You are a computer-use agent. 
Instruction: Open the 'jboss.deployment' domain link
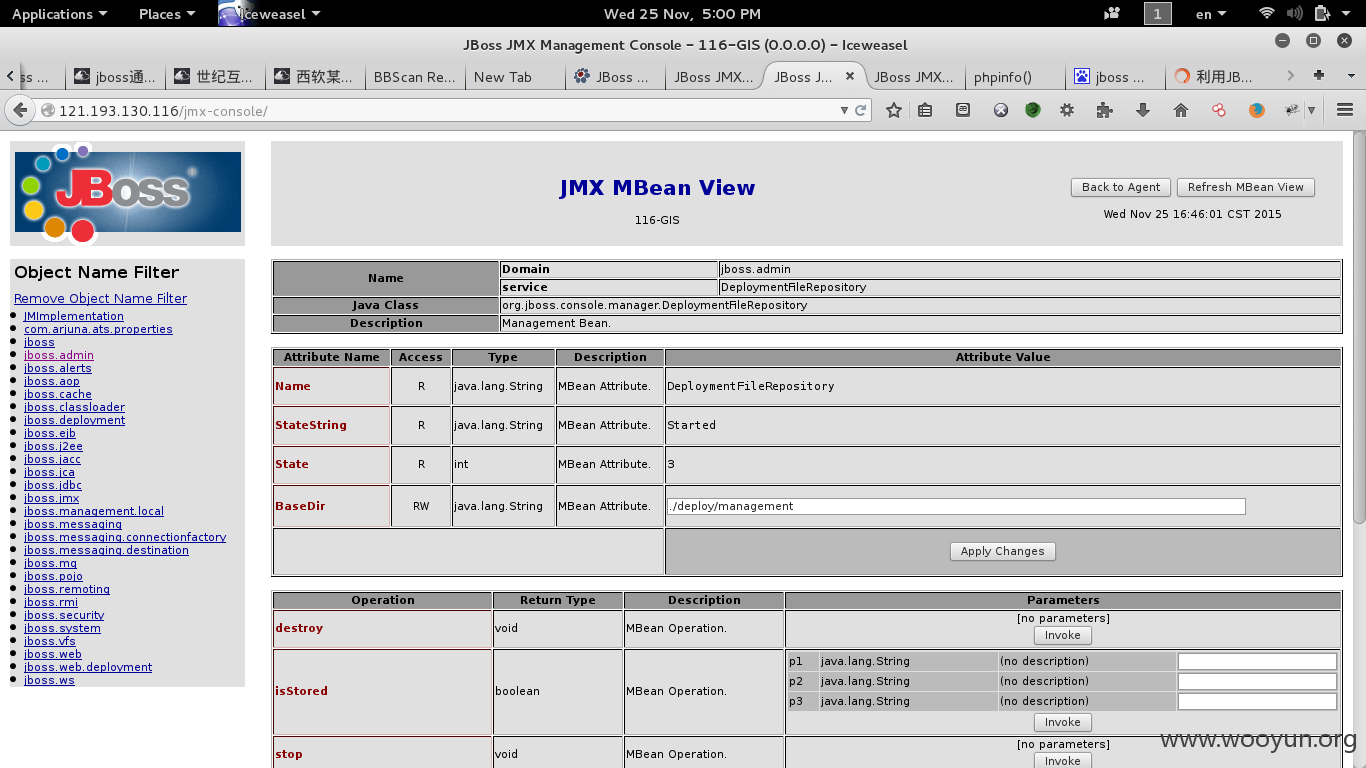(74, 420)
